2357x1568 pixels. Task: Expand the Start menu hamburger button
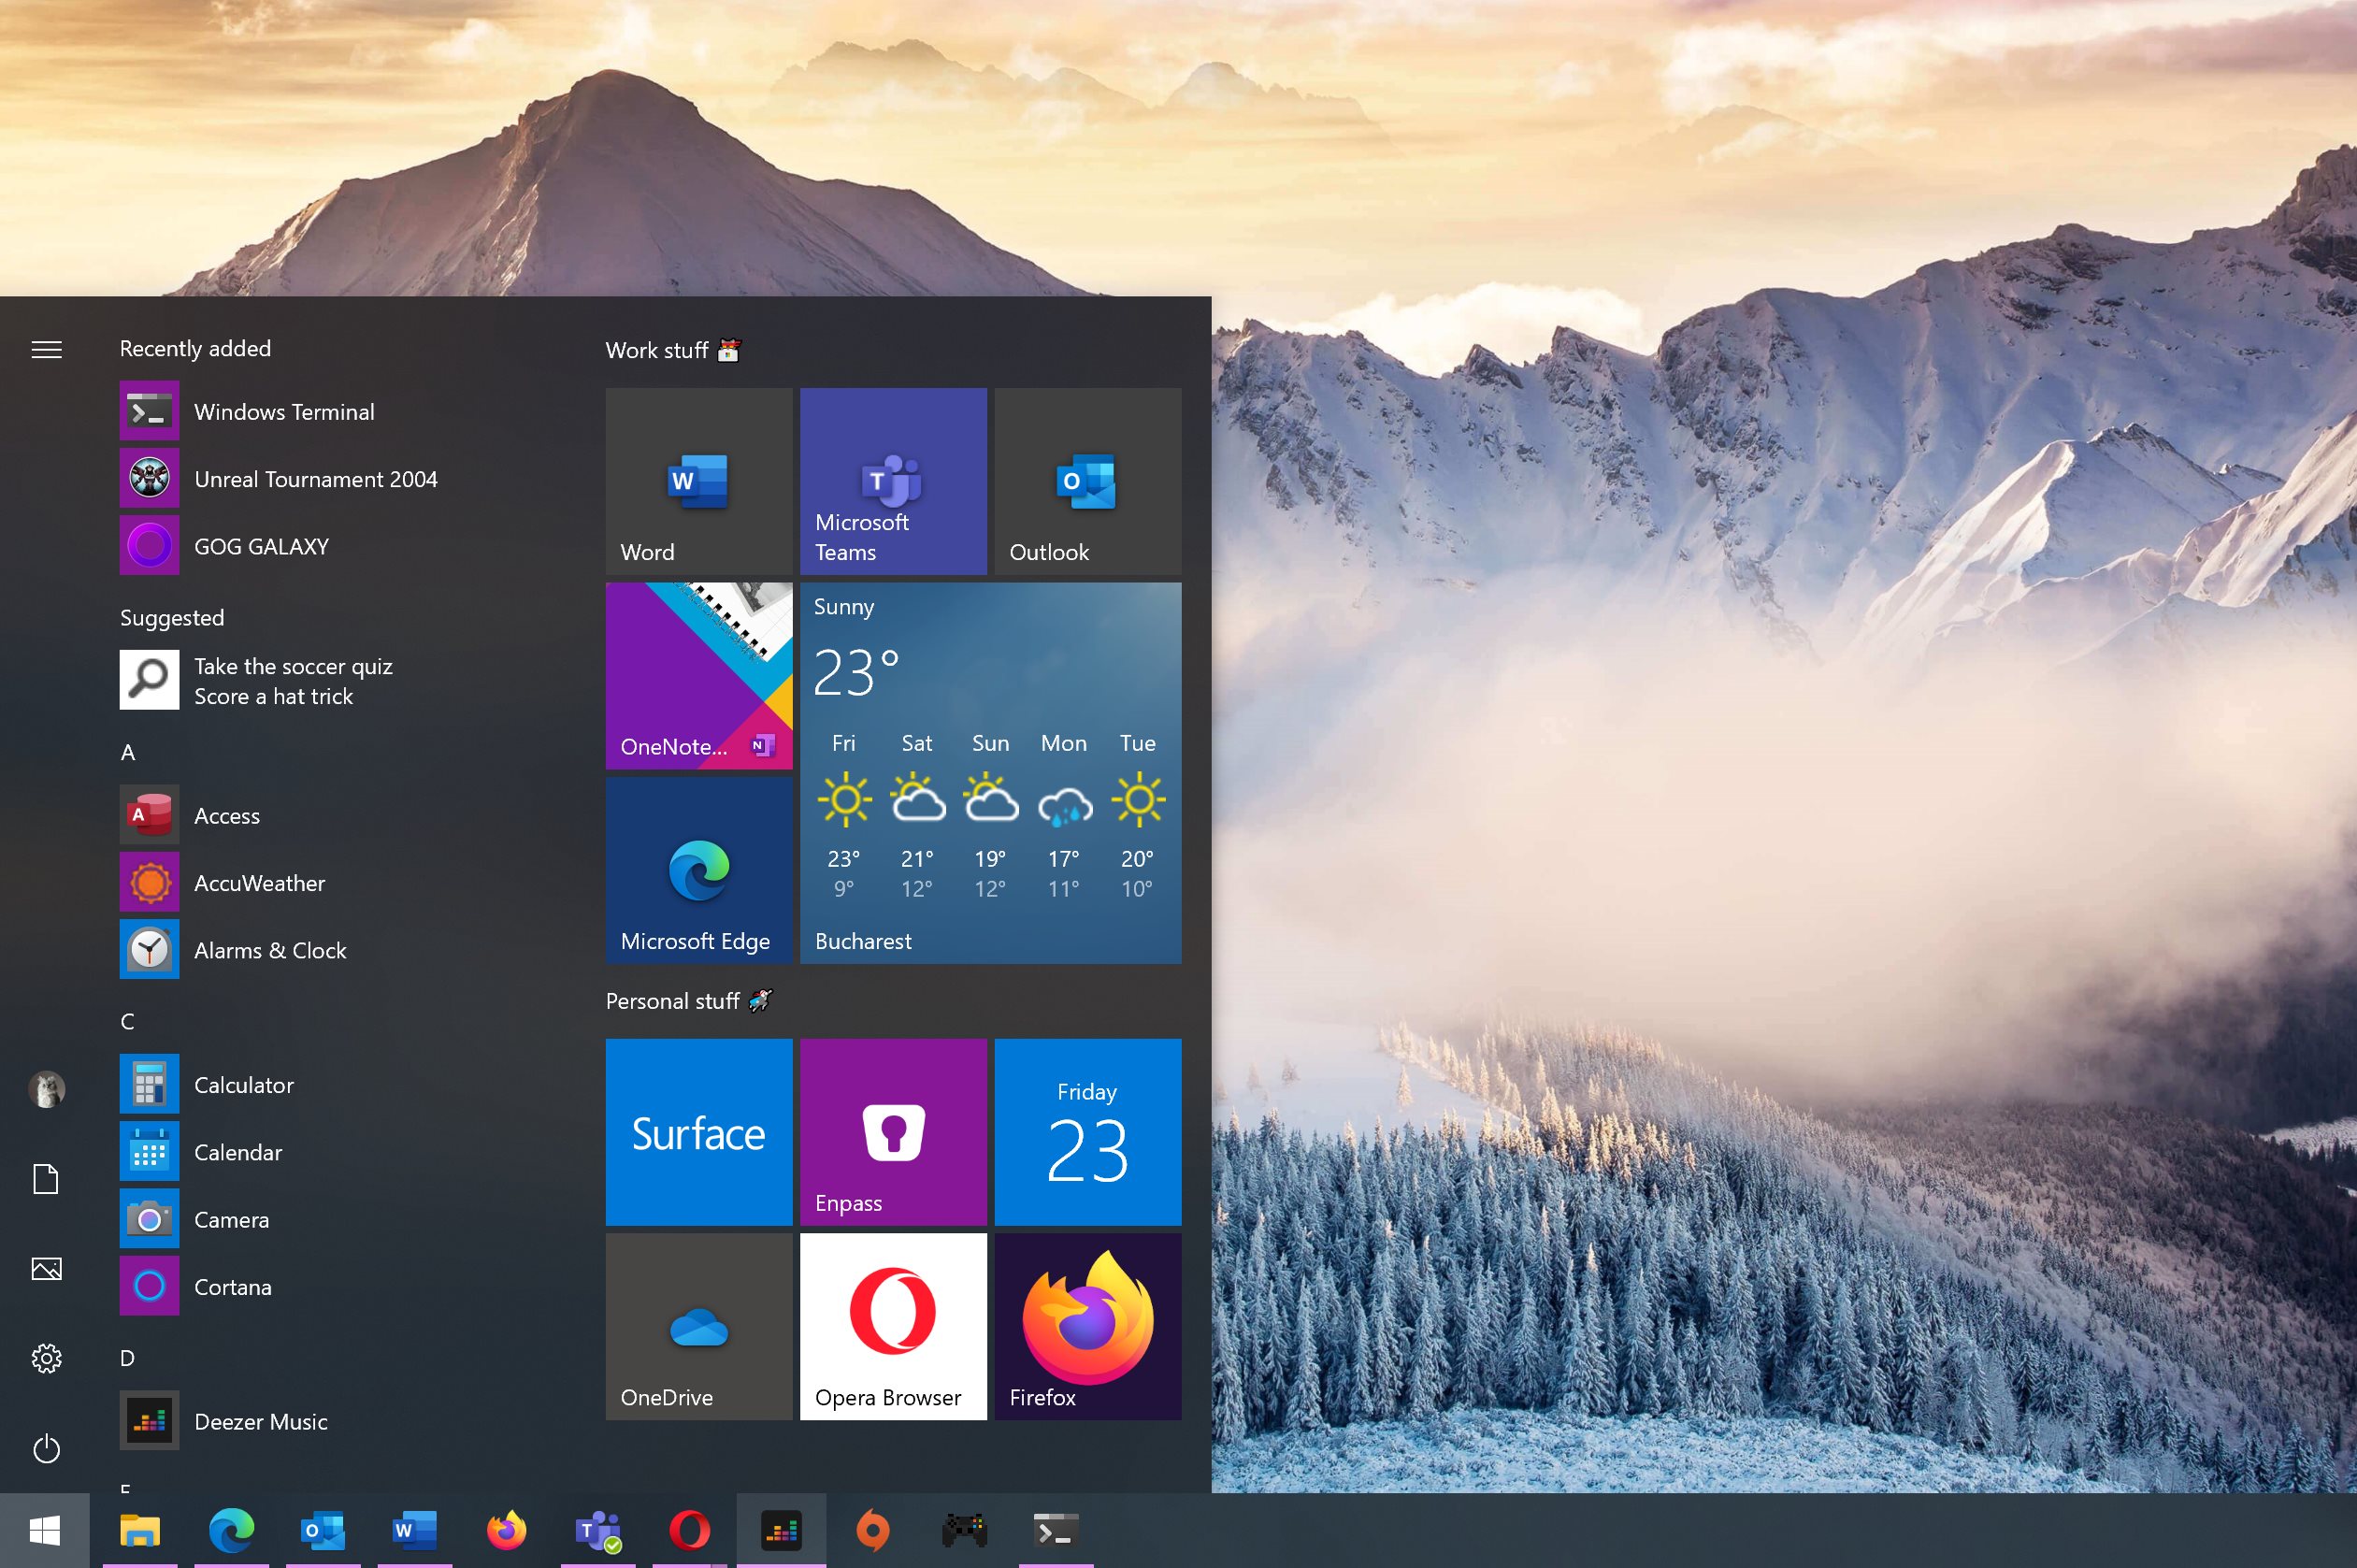click(x=46, y=349)
